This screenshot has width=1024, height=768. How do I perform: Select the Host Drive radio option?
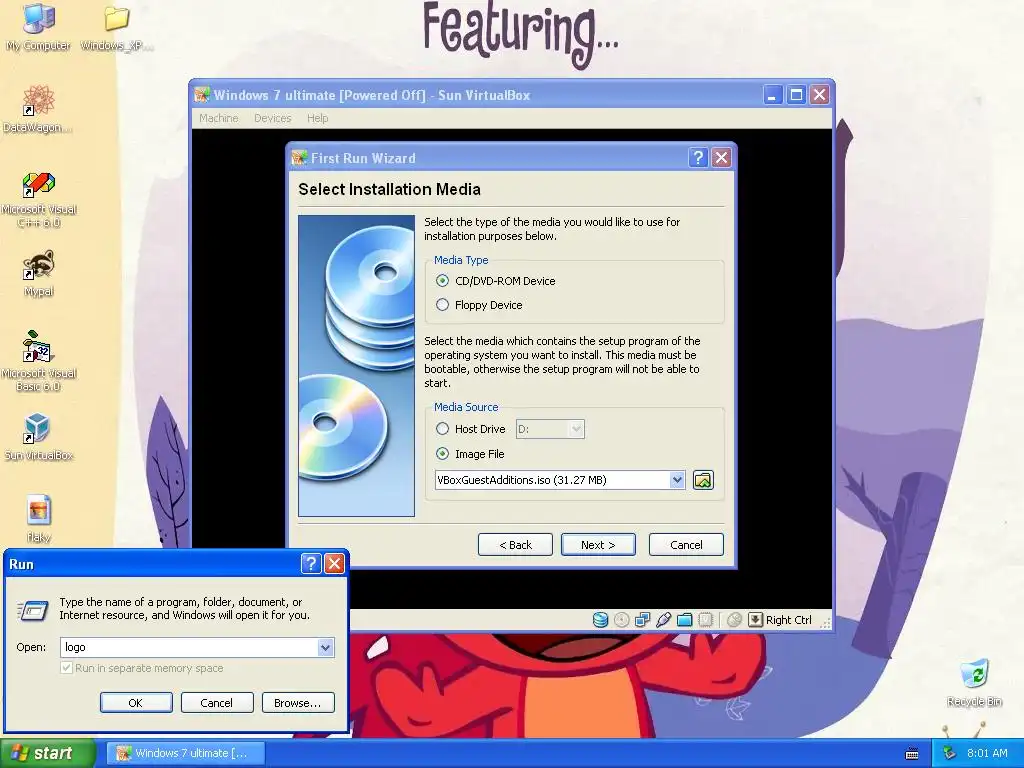pyautogui.click(x=442, y=429)
